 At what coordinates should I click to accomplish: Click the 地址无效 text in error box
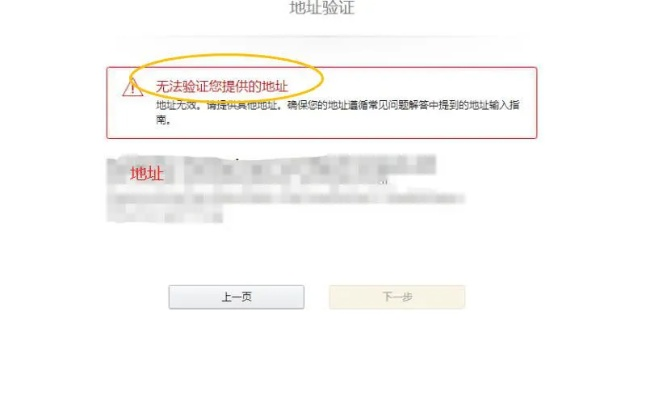click(x=177, y=105)
